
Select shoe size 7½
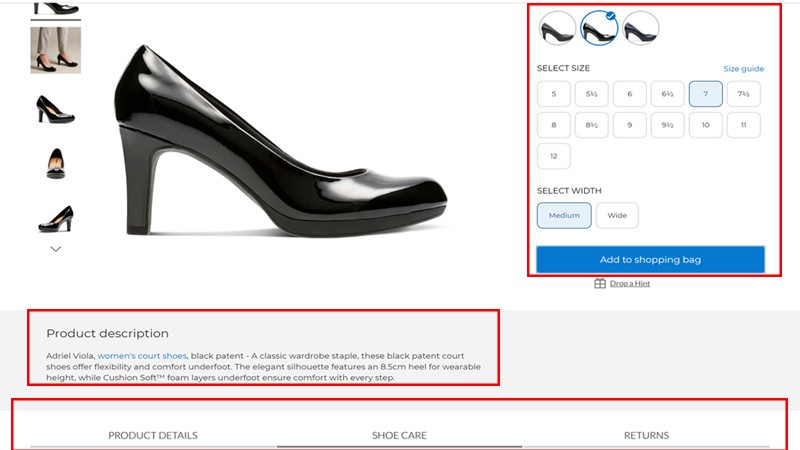coord(743,94)
